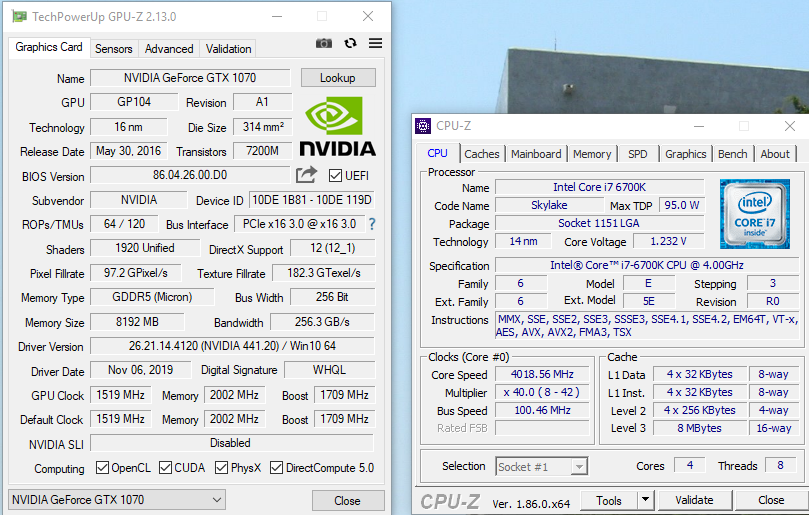809x515 pixels.
Task: Switch to the Mainboard tab
Action: point(536,154)
